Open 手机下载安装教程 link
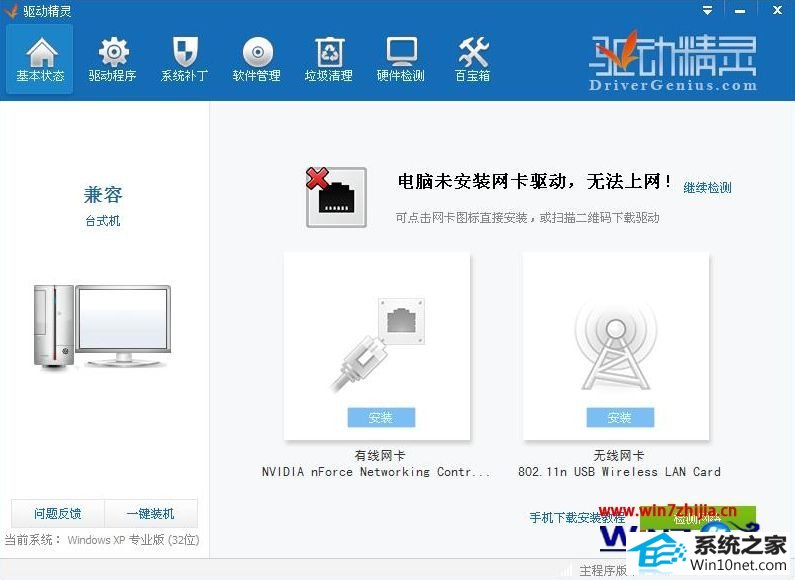The image size is (795, 580). click(x=577, y=518)
